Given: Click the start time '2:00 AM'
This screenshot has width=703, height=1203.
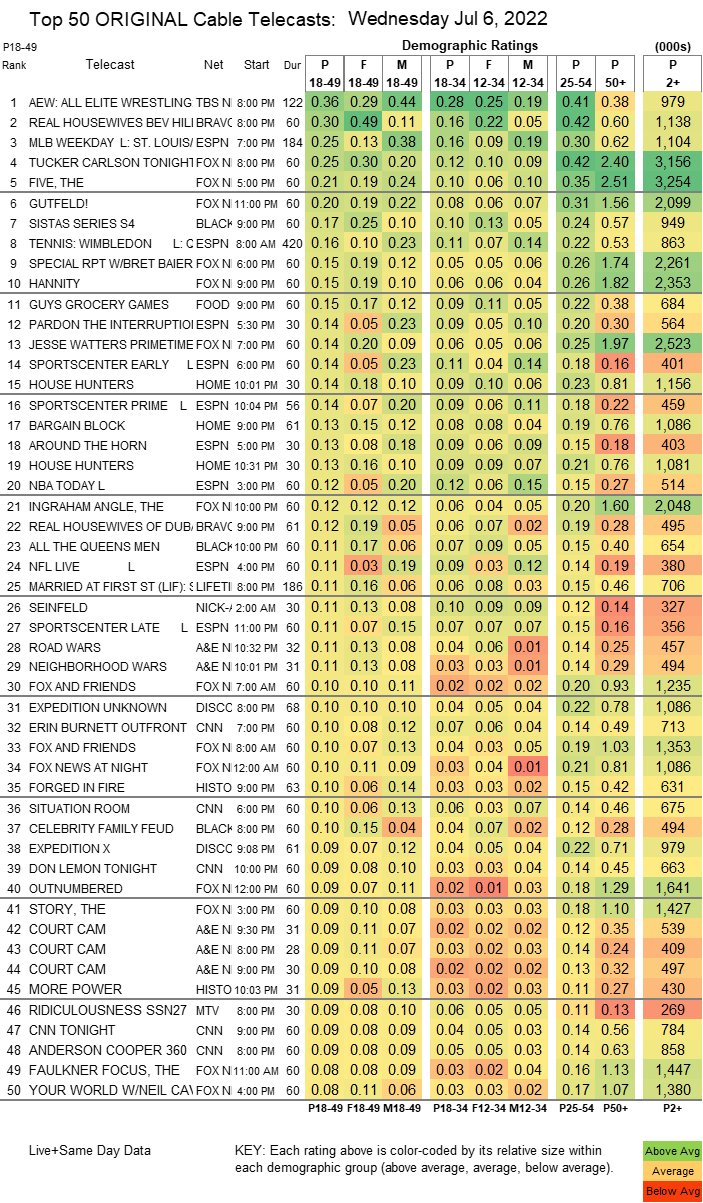Looking at the screenshot, I should pyautogui.click(x=257, y=608).
